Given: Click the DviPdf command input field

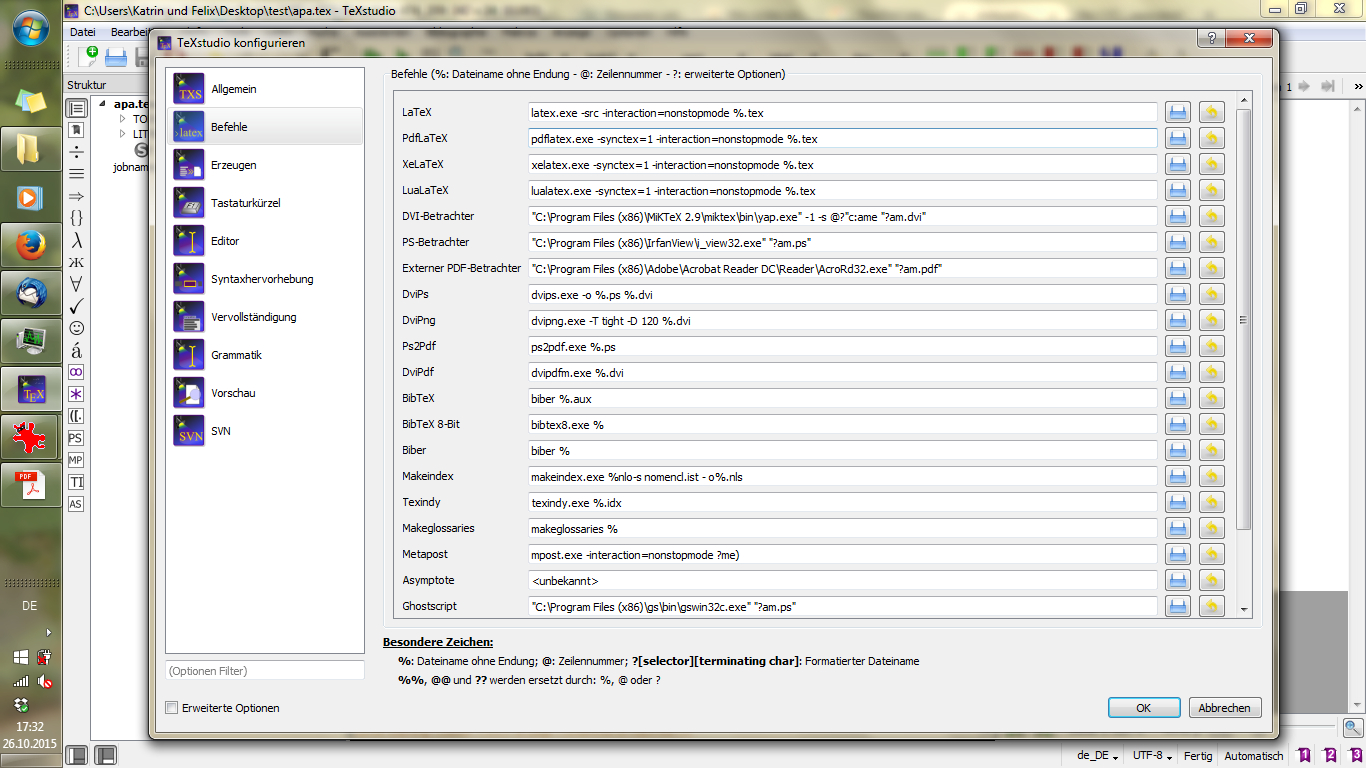Looking at the screenshot, I should 843,373.
